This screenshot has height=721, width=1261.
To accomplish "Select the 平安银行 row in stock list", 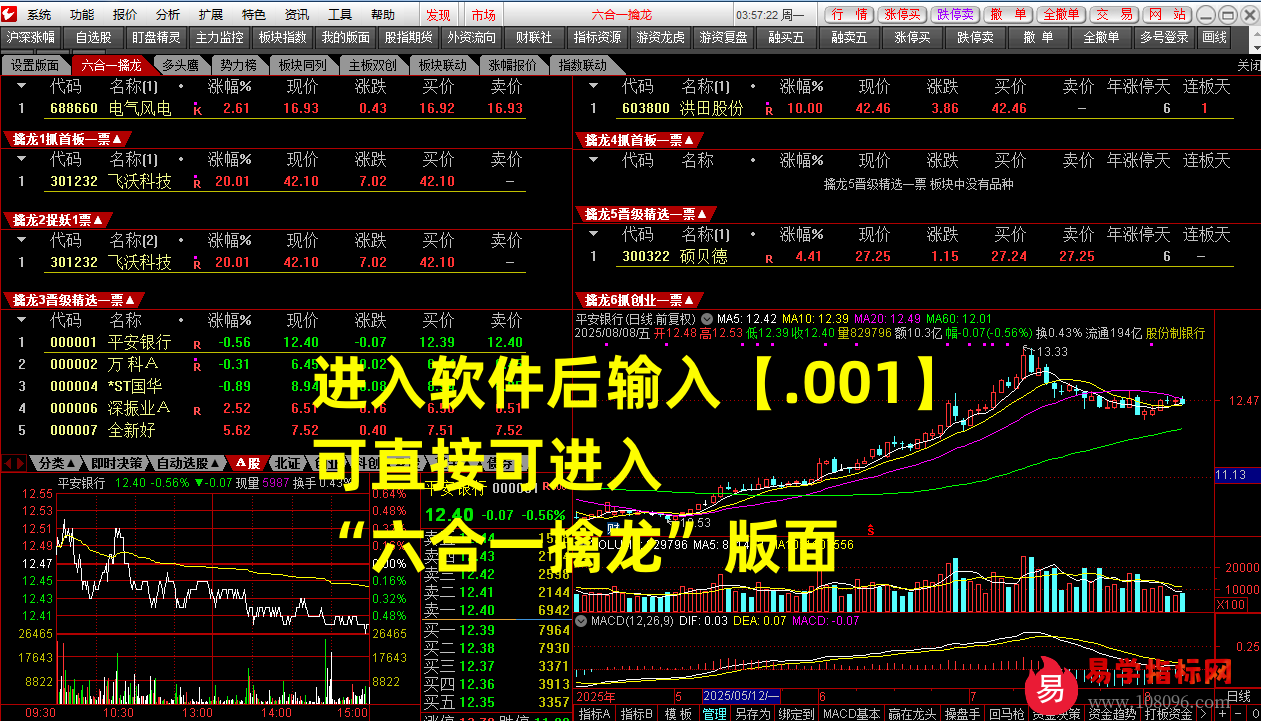I will pyautogui.click(x=140, y=343).
